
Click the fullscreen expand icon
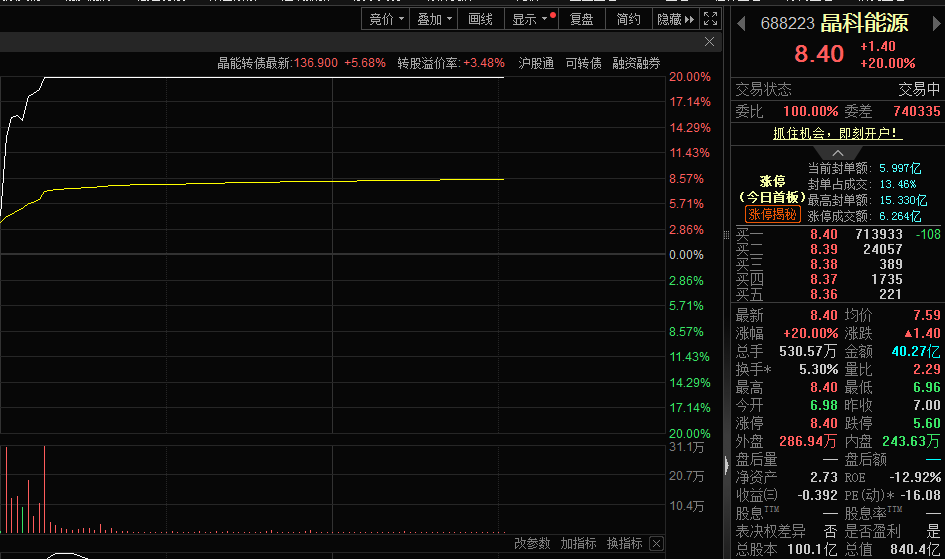[x=710, y=19]
